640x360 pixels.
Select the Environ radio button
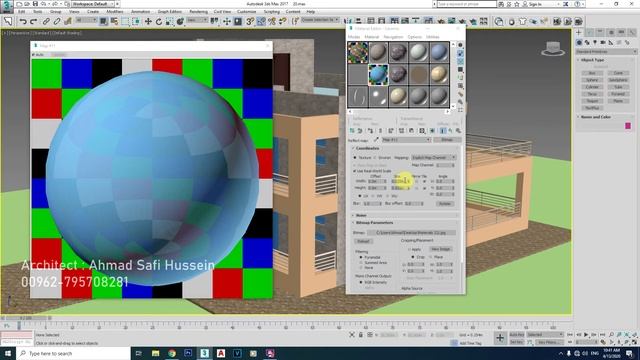coord(375,158)
